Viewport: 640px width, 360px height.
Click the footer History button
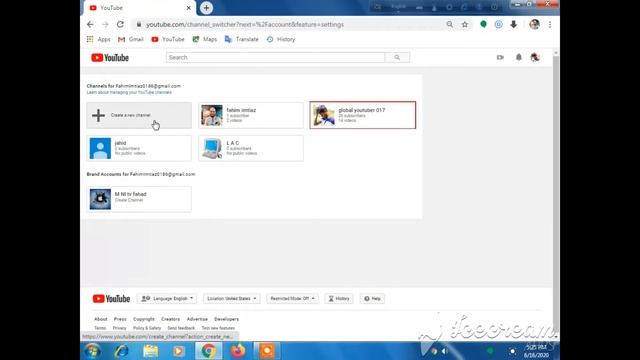pos(339,298)
